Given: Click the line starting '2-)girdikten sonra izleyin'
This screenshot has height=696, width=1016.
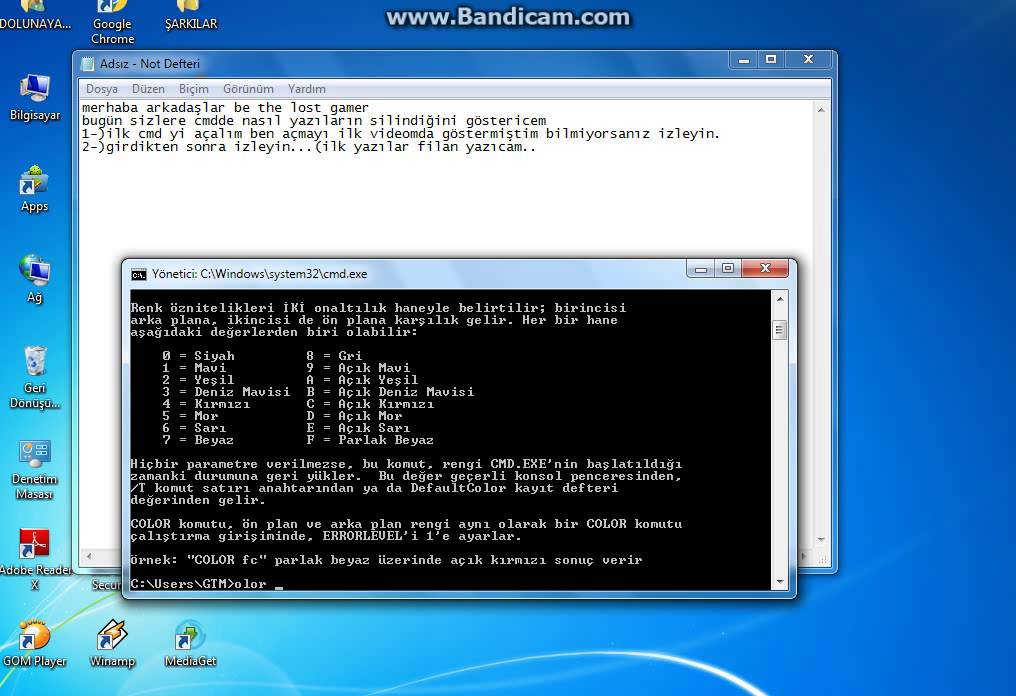Looking at the screenshot, I should 308,146.
